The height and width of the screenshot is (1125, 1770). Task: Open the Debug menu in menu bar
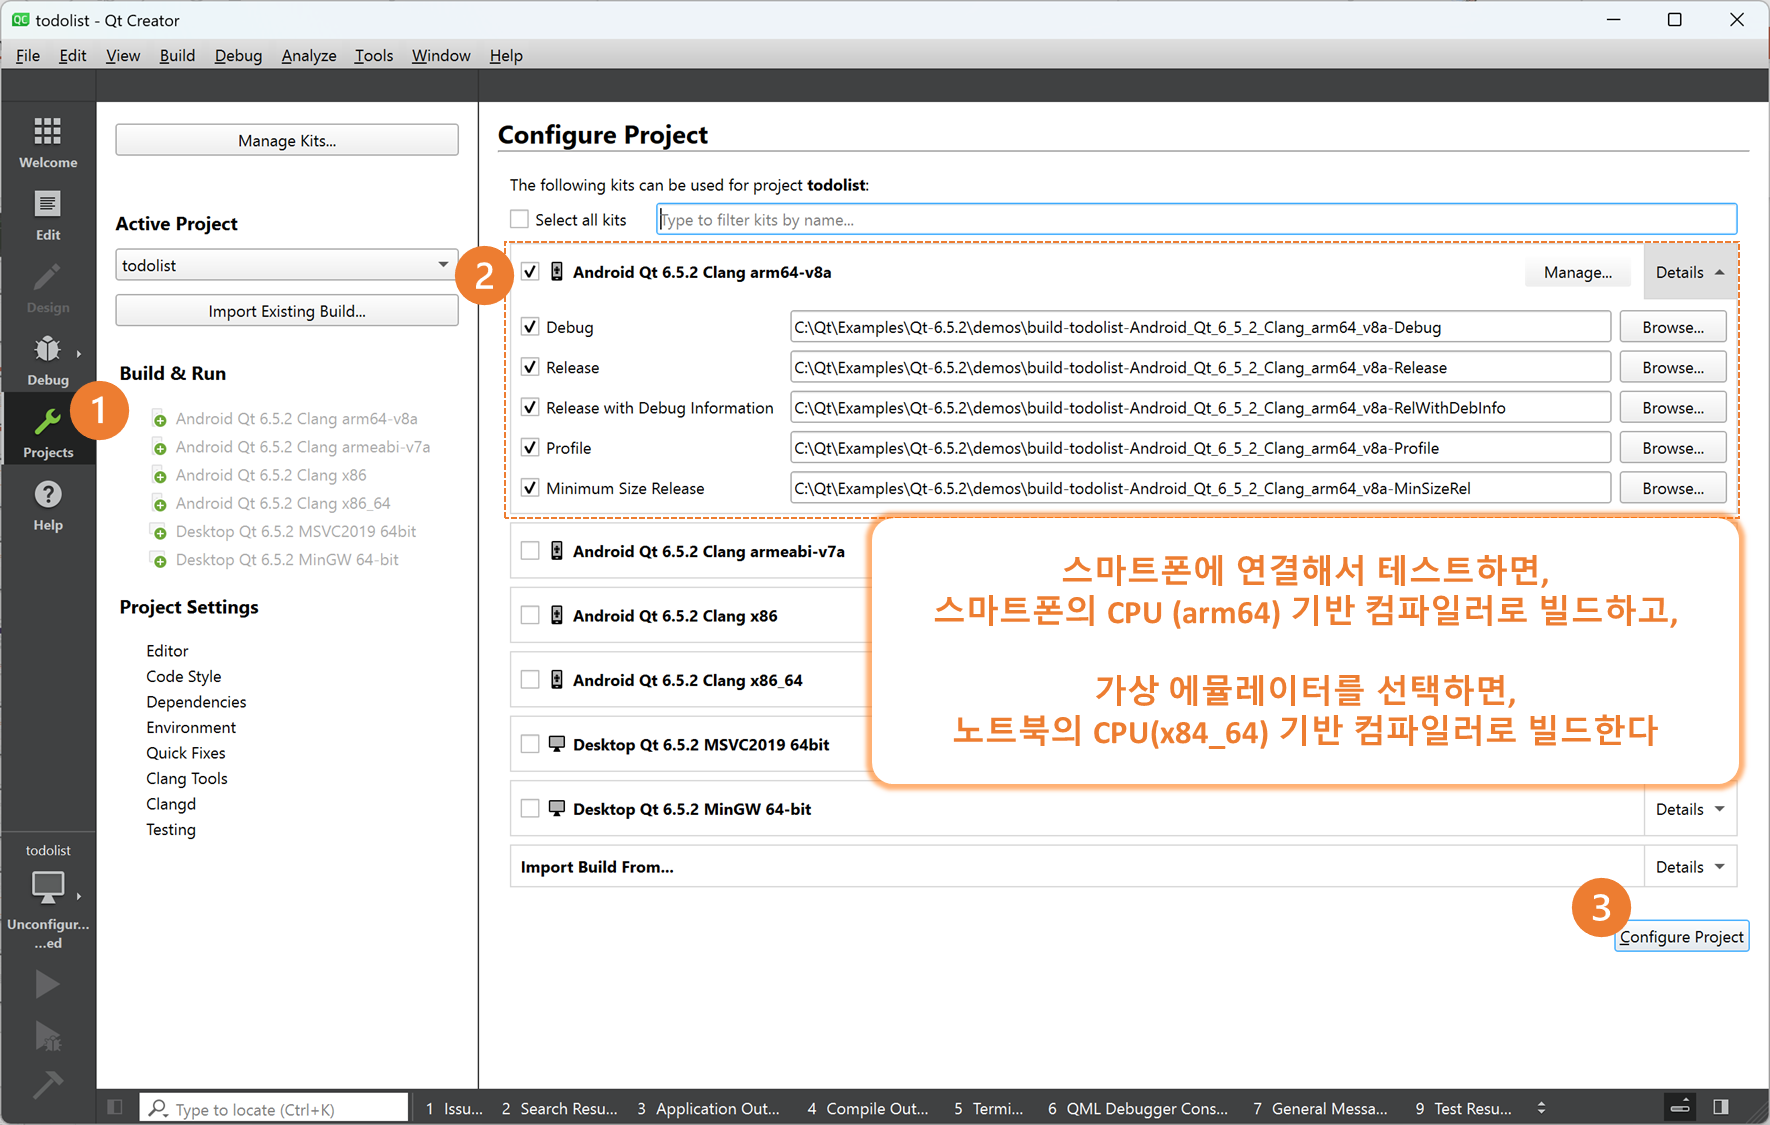[238, 55]
